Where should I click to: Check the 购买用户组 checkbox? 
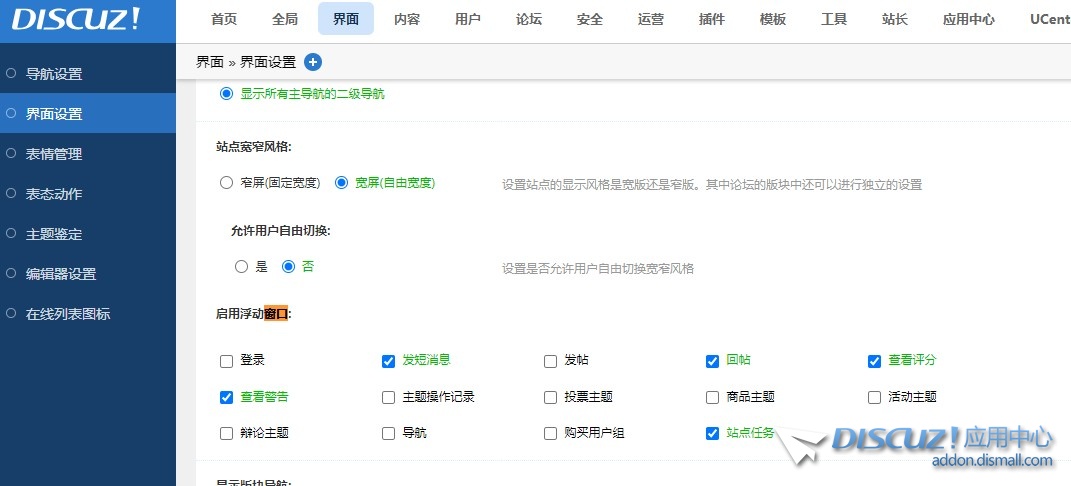(550, 434)
